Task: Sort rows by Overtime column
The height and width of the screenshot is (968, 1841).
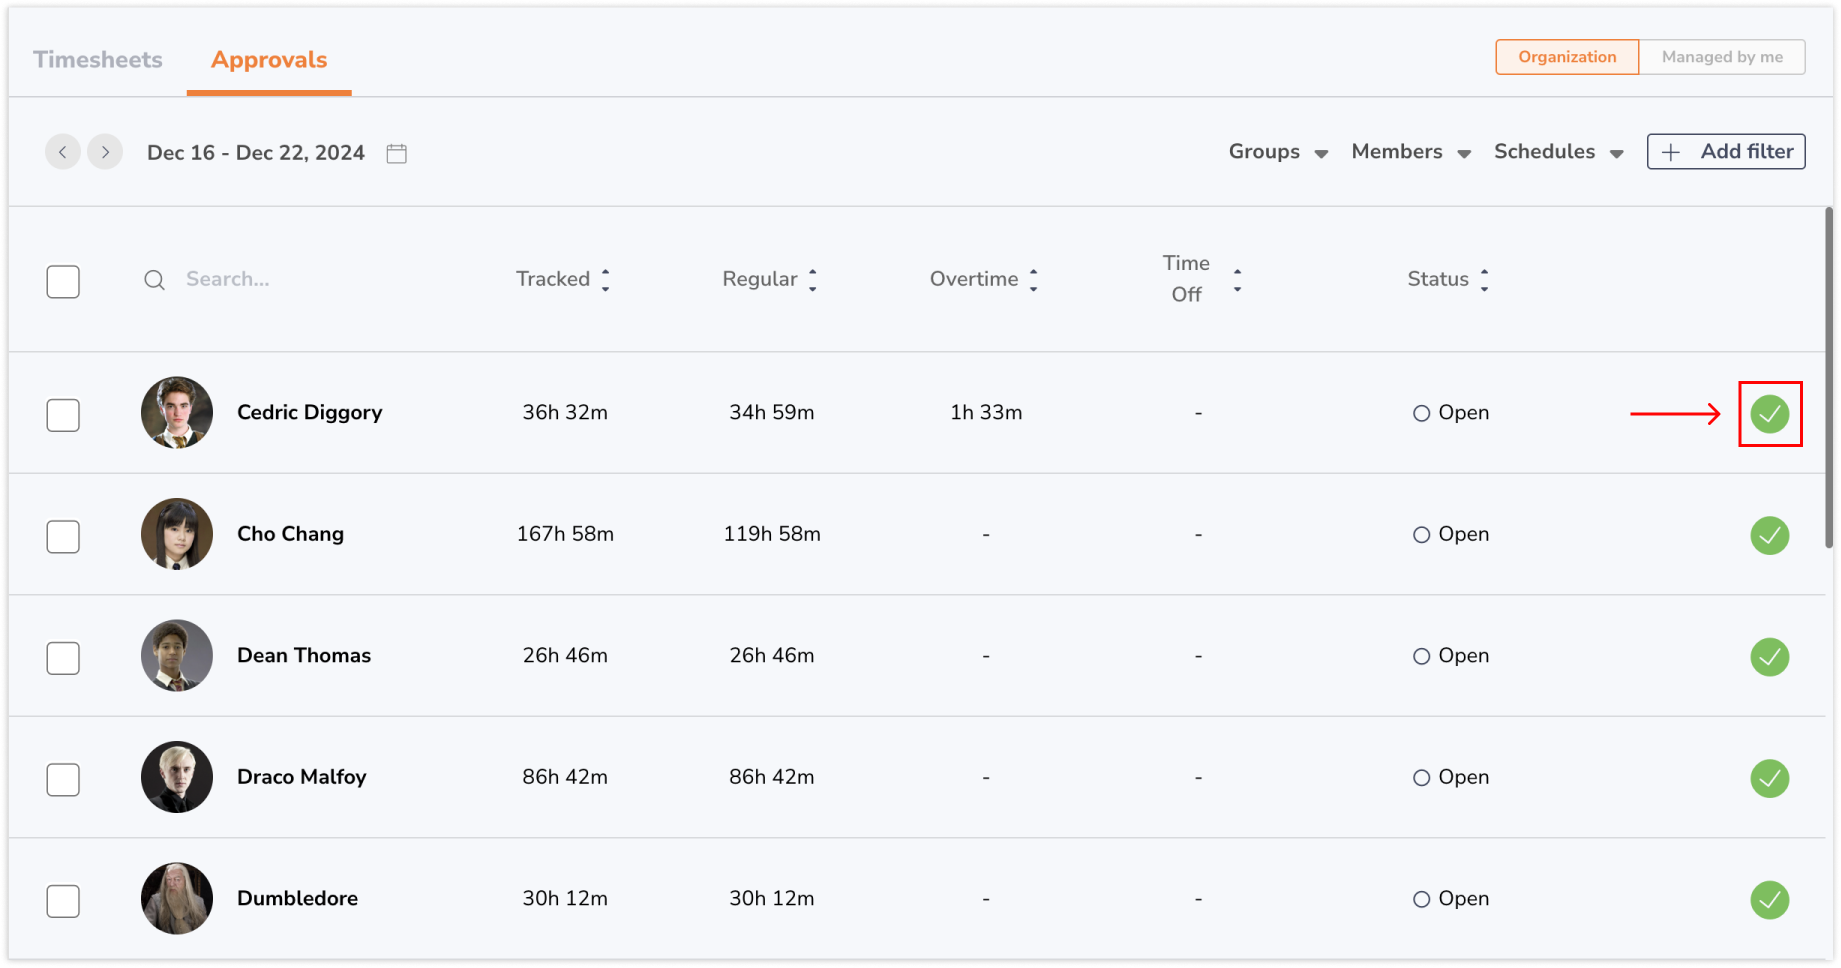Action: [1033, 280]
